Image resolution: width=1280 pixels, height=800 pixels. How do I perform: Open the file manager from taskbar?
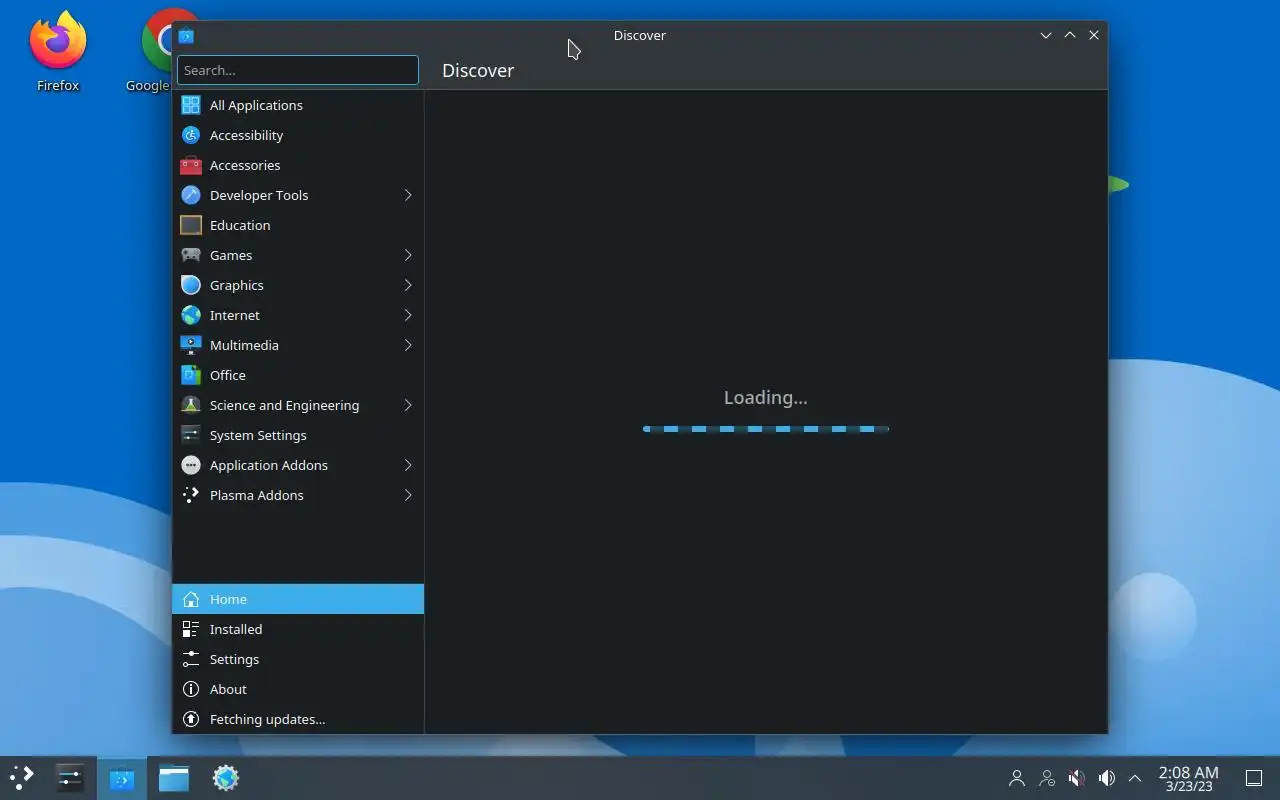pyautogui.click(x=174, y=777)
